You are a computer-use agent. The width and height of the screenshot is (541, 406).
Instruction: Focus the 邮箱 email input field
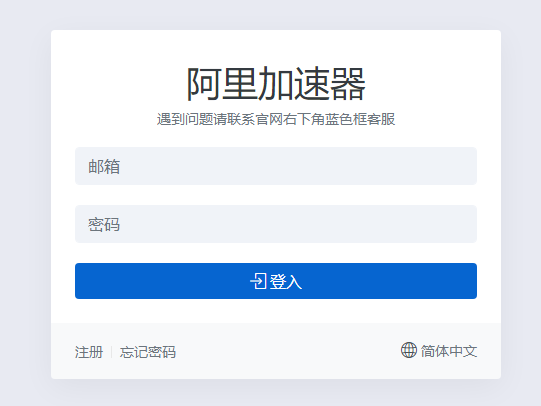[276, 166]
